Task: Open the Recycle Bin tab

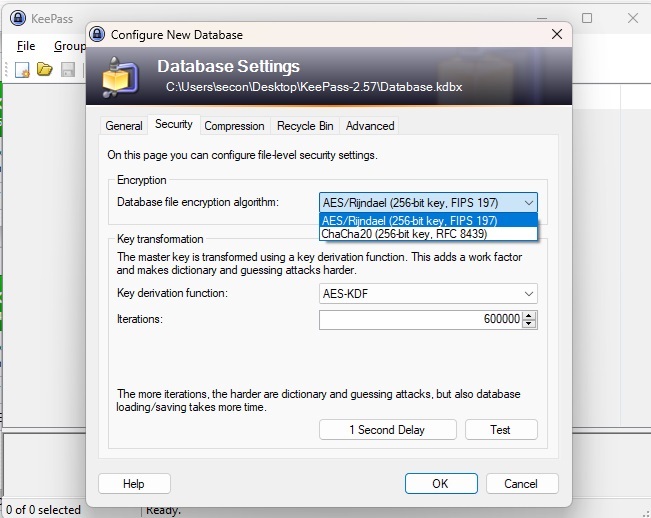Action: (305, 126)
